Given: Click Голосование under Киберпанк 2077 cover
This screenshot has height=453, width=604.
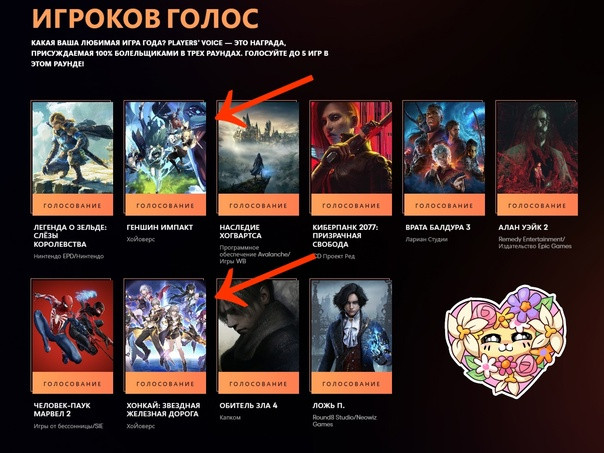Looking at the screenshot, I should coord(351,205).
